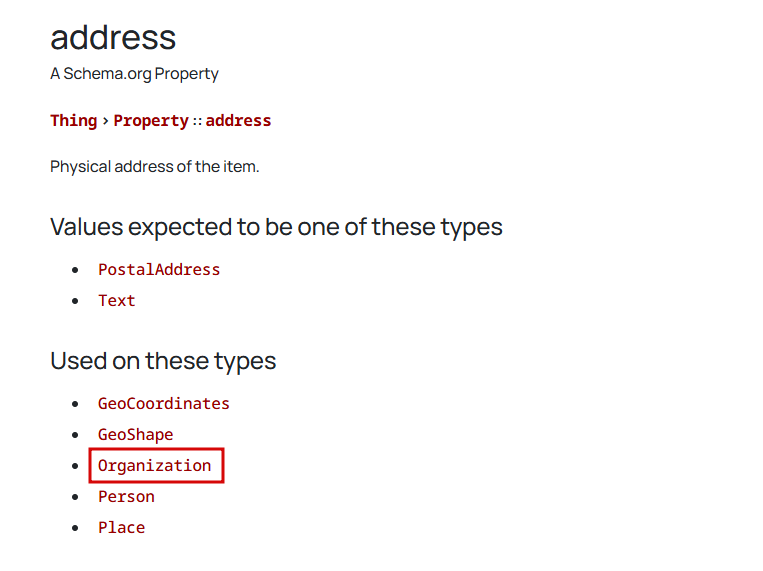
Task: Click the 'A Schema.org Property' subtitle
Action: point(134,74)
